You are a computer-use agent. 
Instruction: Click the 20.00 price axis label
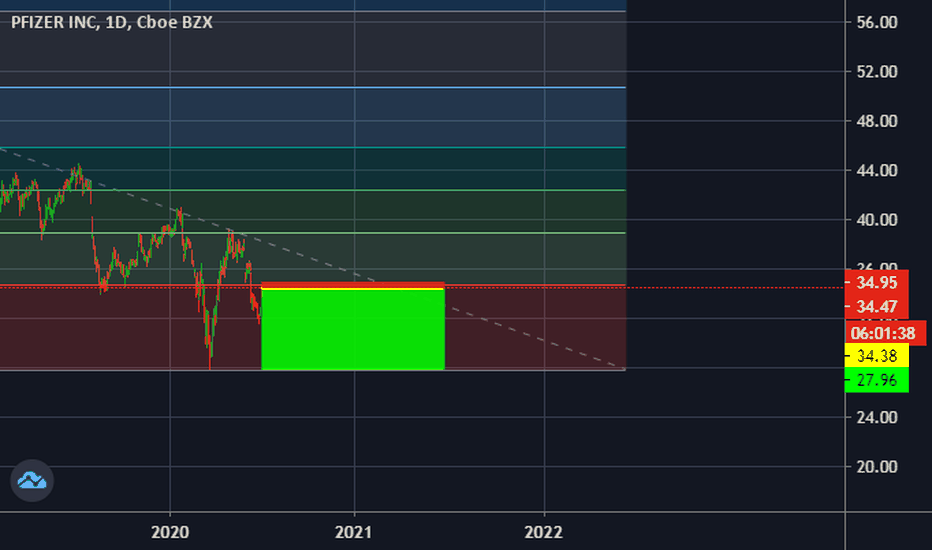877,467
